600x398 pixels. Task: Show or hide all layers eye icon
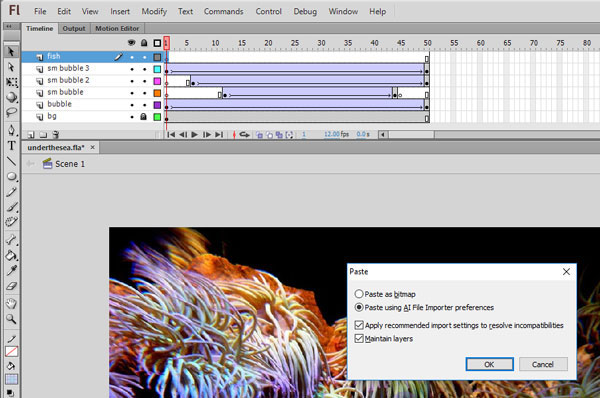[x=132, y=43]
